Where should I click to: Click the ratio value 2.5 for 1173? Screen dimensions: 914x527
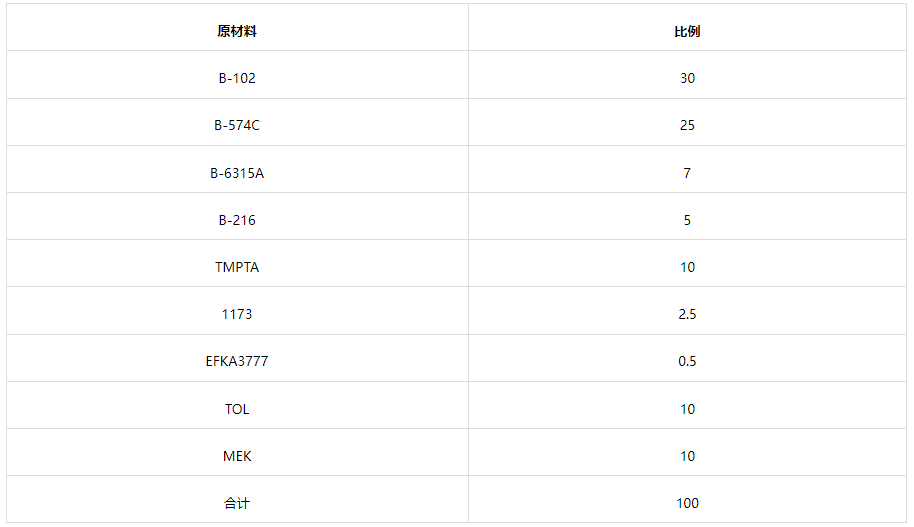(687, 314)
